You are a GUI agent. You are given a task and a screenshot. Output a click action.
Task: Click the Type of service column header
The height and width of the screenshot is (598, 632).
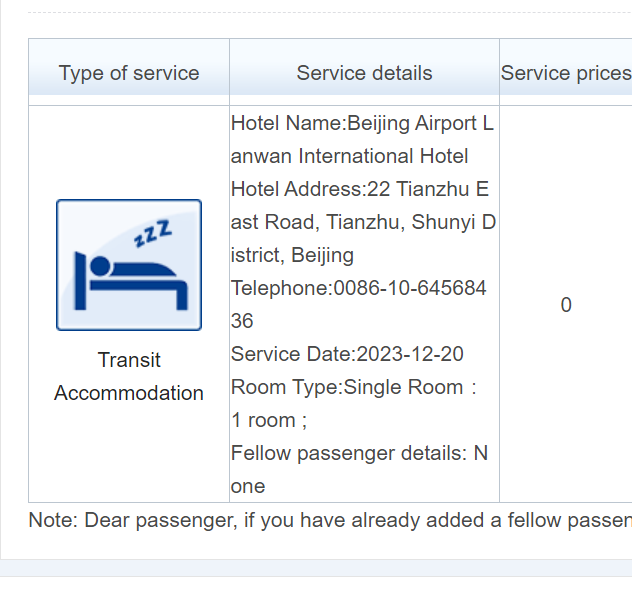tap(129, 73)
